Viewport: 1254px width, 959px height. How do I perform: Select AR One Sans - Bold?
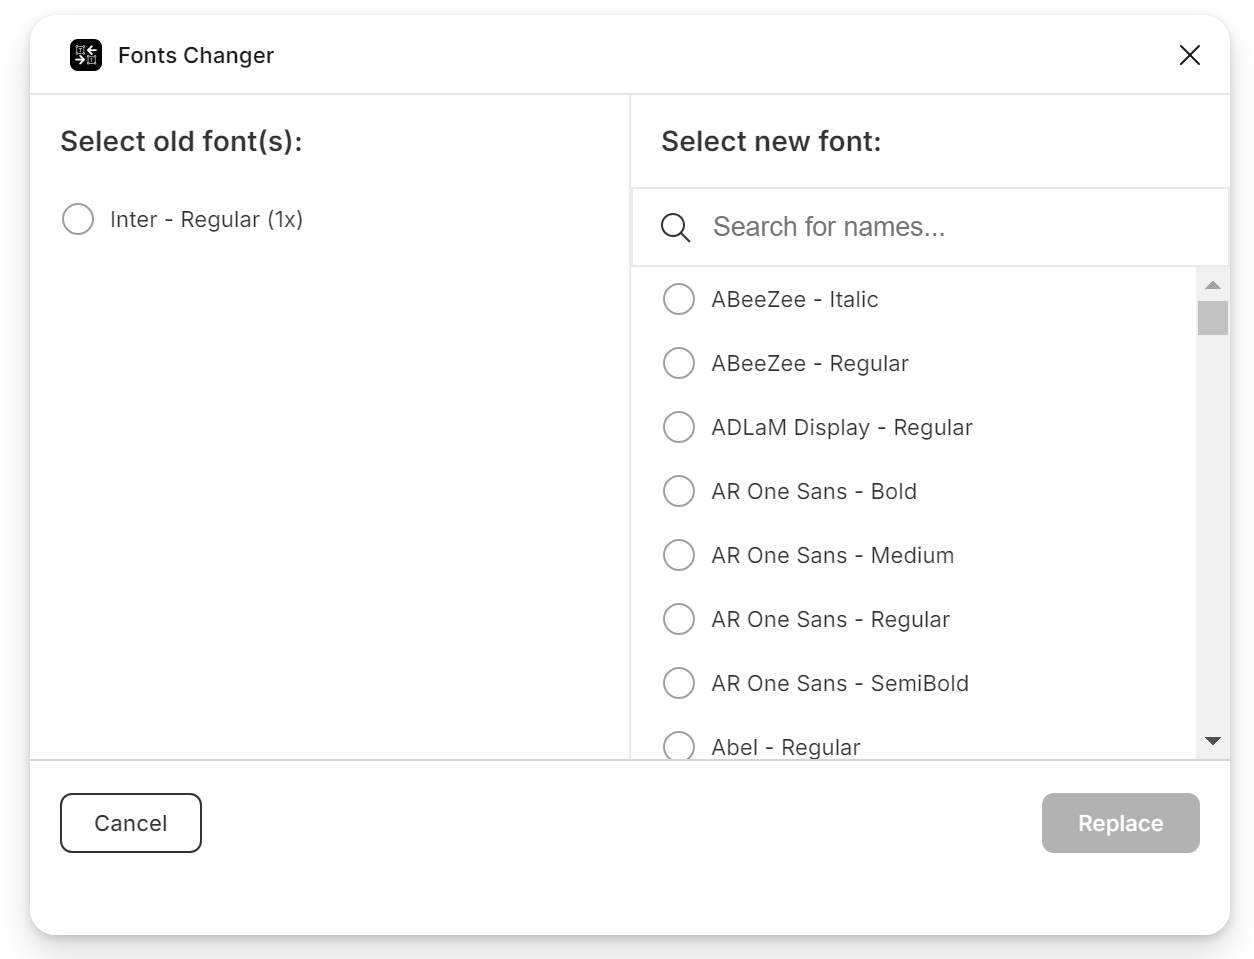point(679,491)
